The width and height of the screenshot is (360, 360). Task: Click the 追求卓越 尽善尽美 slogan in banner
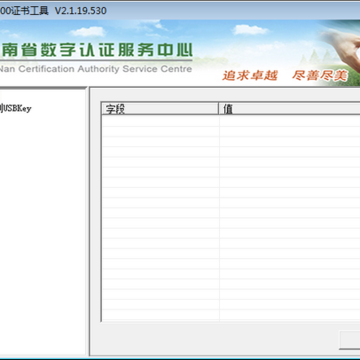click(x=285, y=76)
